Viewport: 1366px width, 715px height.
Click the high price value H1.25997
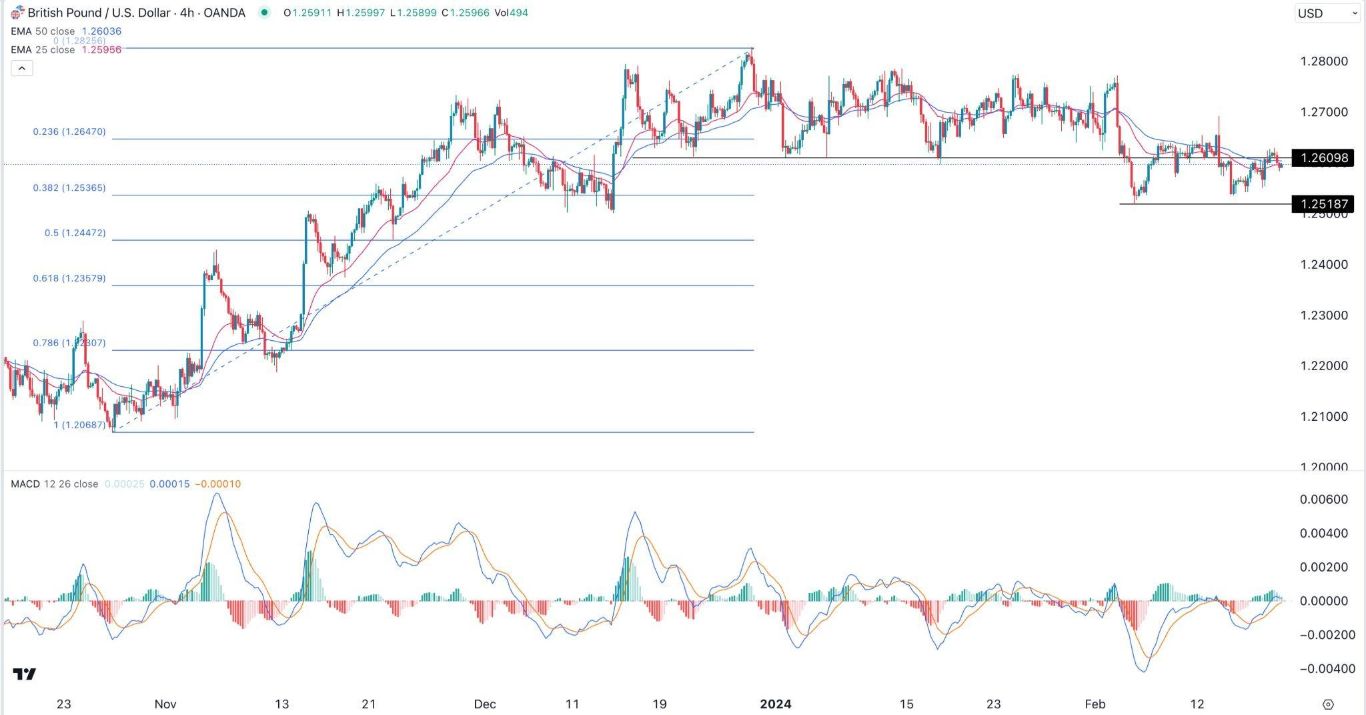pos(361,13)
